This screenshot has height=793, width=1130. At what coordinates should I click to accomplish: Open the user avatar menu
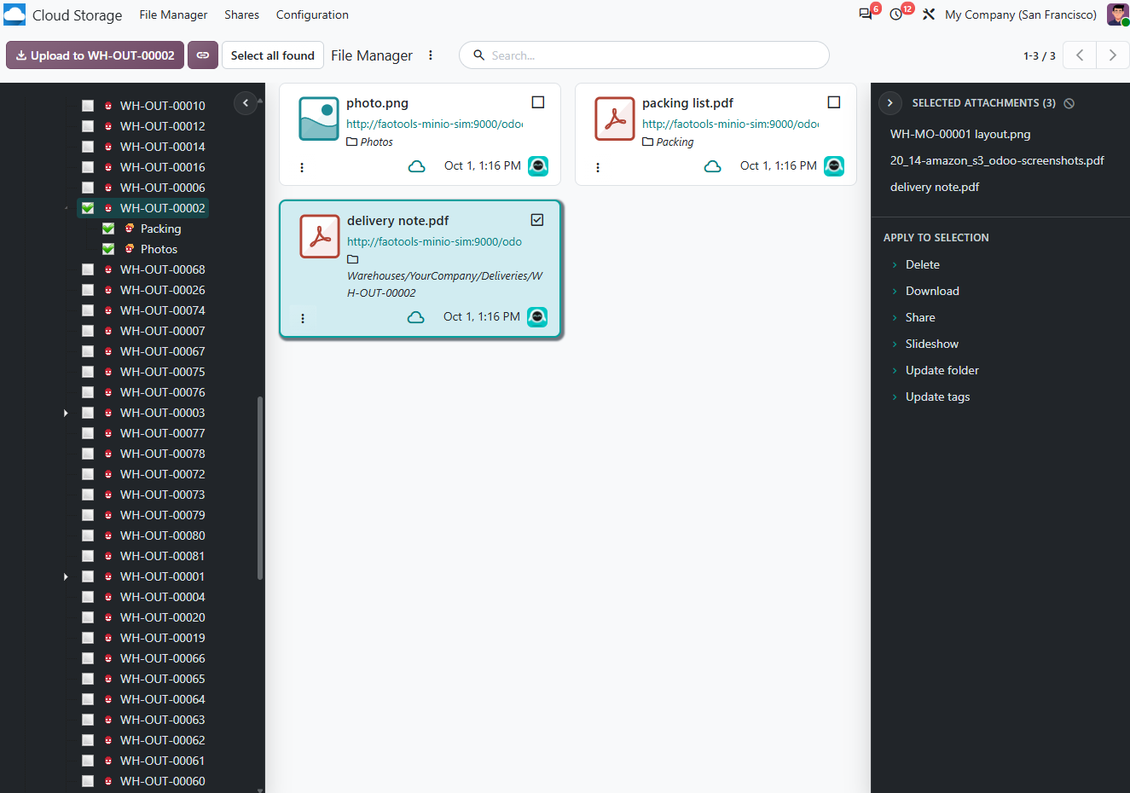click(1118, 14)
